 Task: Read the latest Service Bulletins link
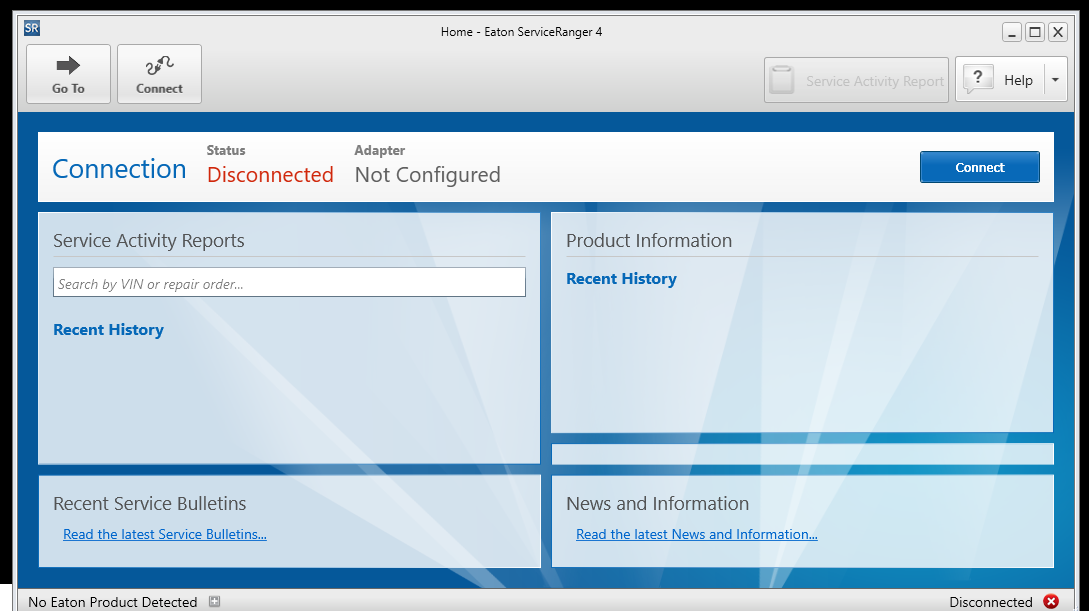(x=165, y=534)
